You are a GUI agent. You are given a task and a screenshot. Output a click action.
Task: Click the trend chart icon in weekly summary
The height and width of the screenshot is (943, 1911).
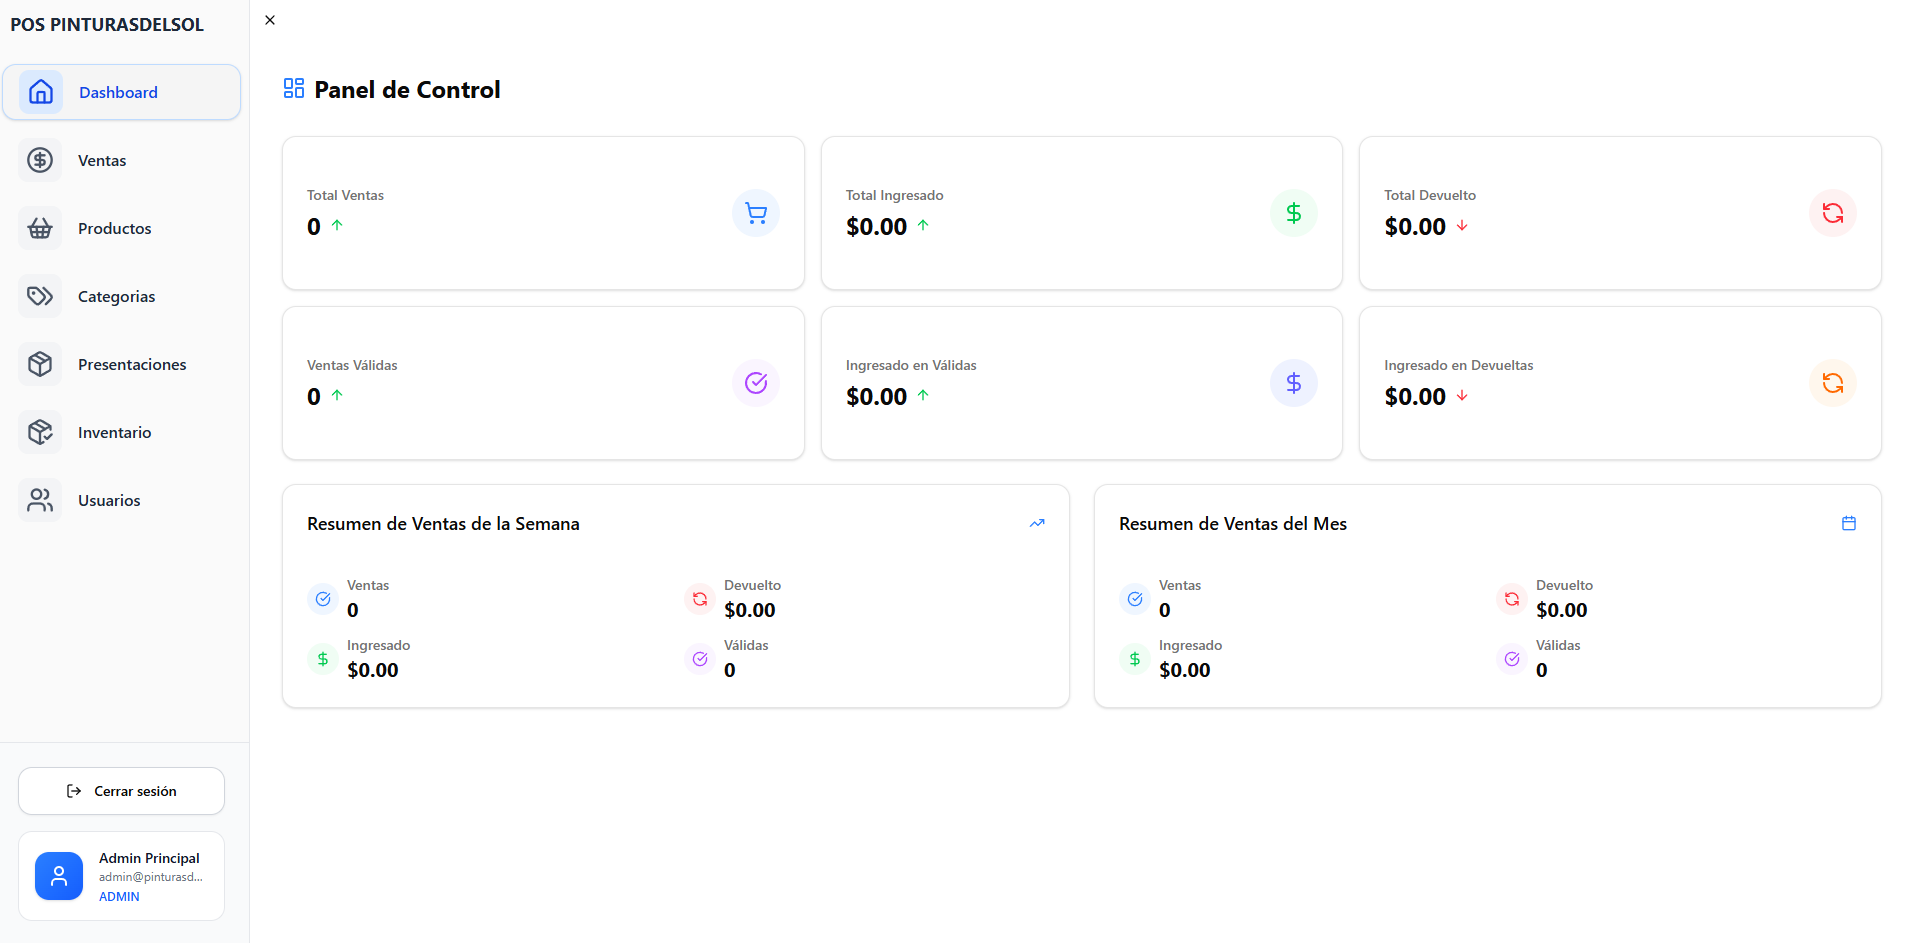[1037, 523]
